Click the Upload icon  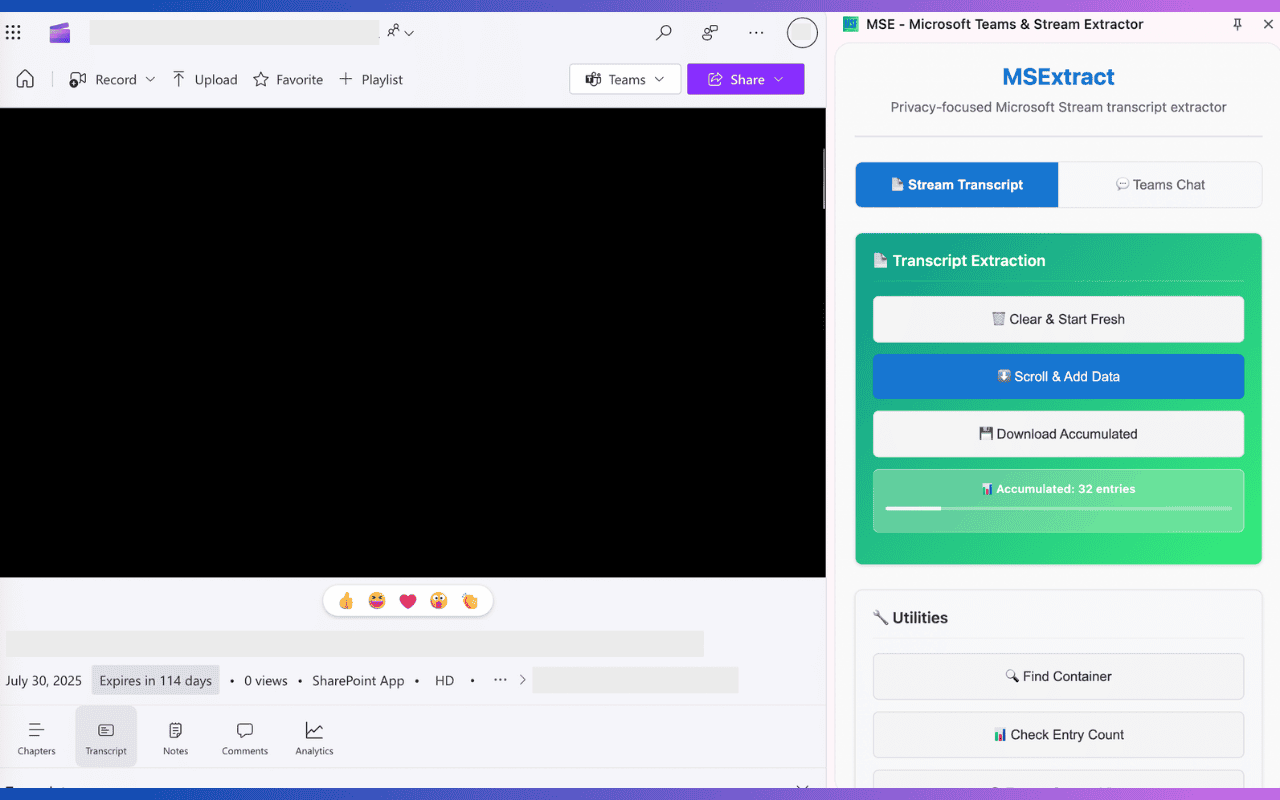(x=177, y=78)
